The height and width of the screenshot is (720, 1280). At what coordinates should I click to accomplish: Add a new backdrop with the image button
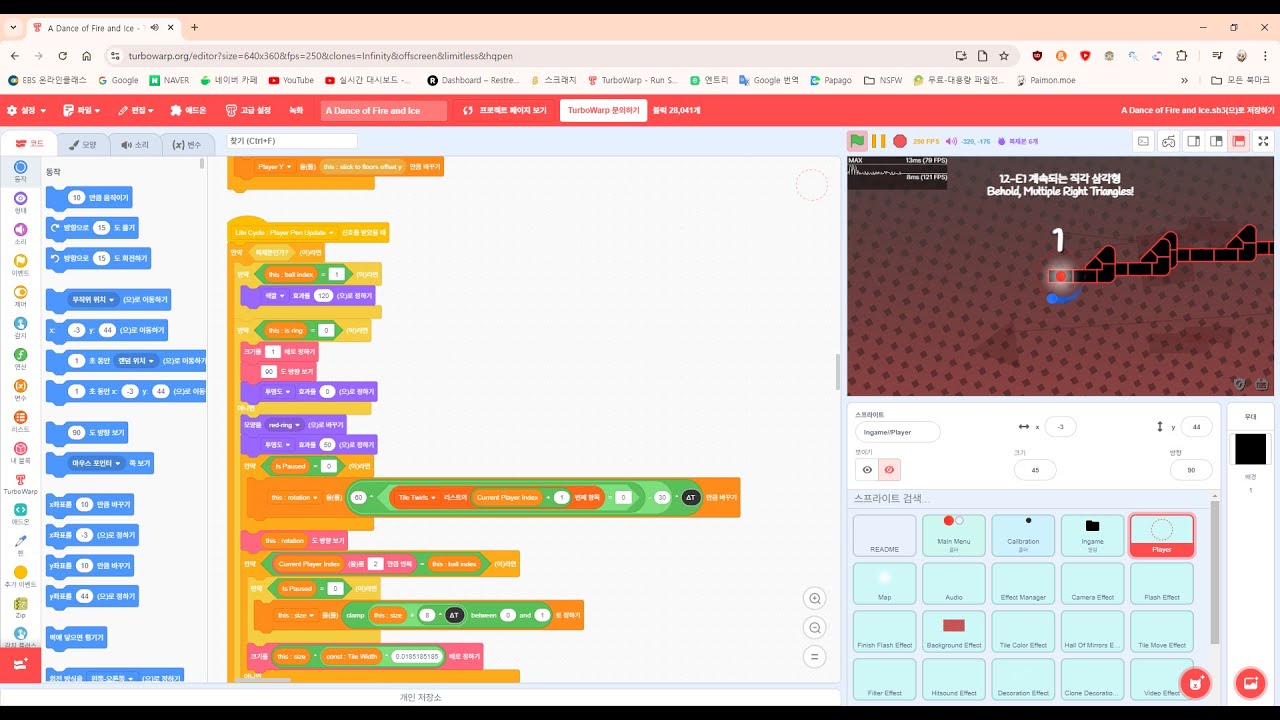[1250, 683]
